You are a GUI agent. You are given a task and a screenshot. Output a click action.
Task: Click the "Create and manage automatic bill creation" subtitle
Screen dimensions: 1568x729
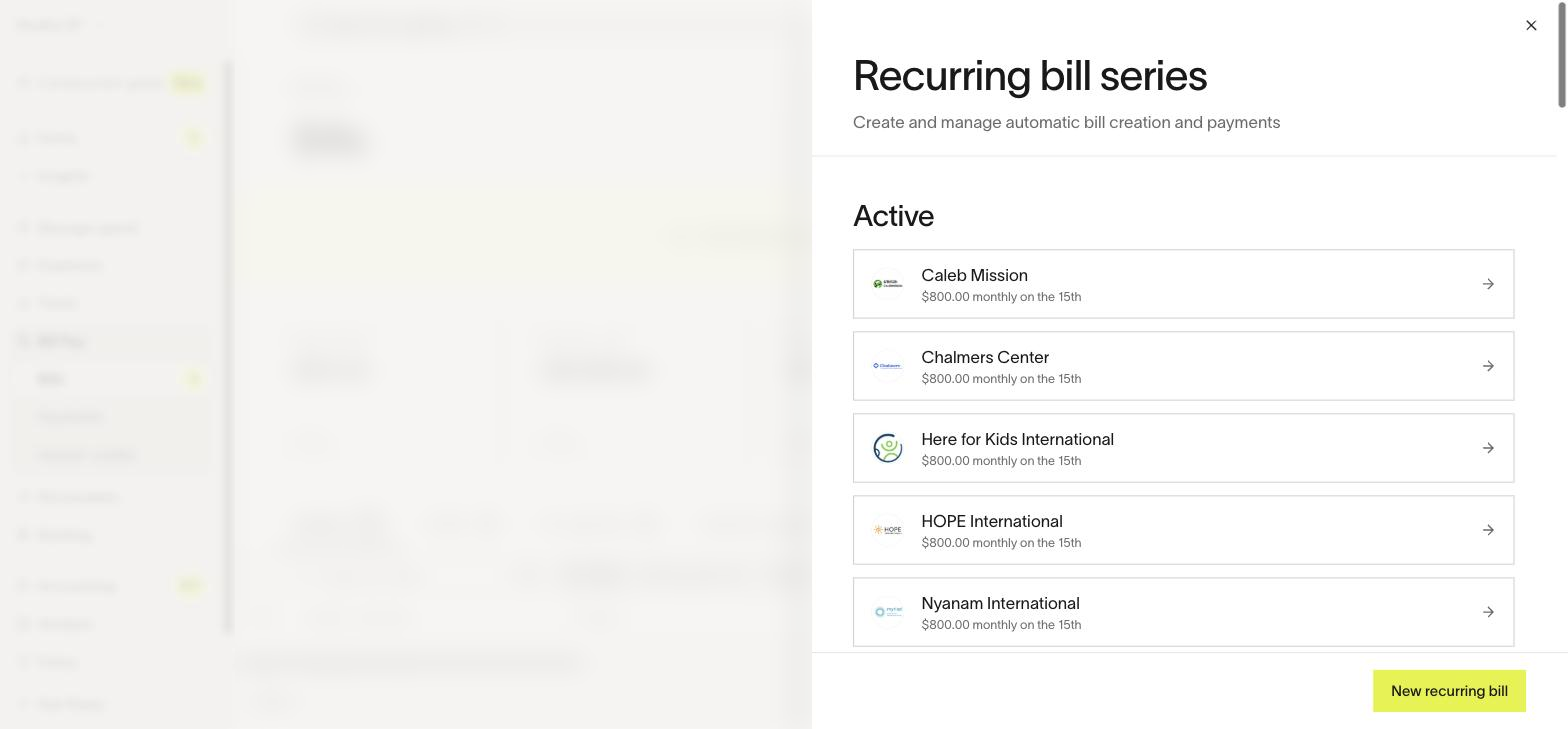click(1066, 122)
